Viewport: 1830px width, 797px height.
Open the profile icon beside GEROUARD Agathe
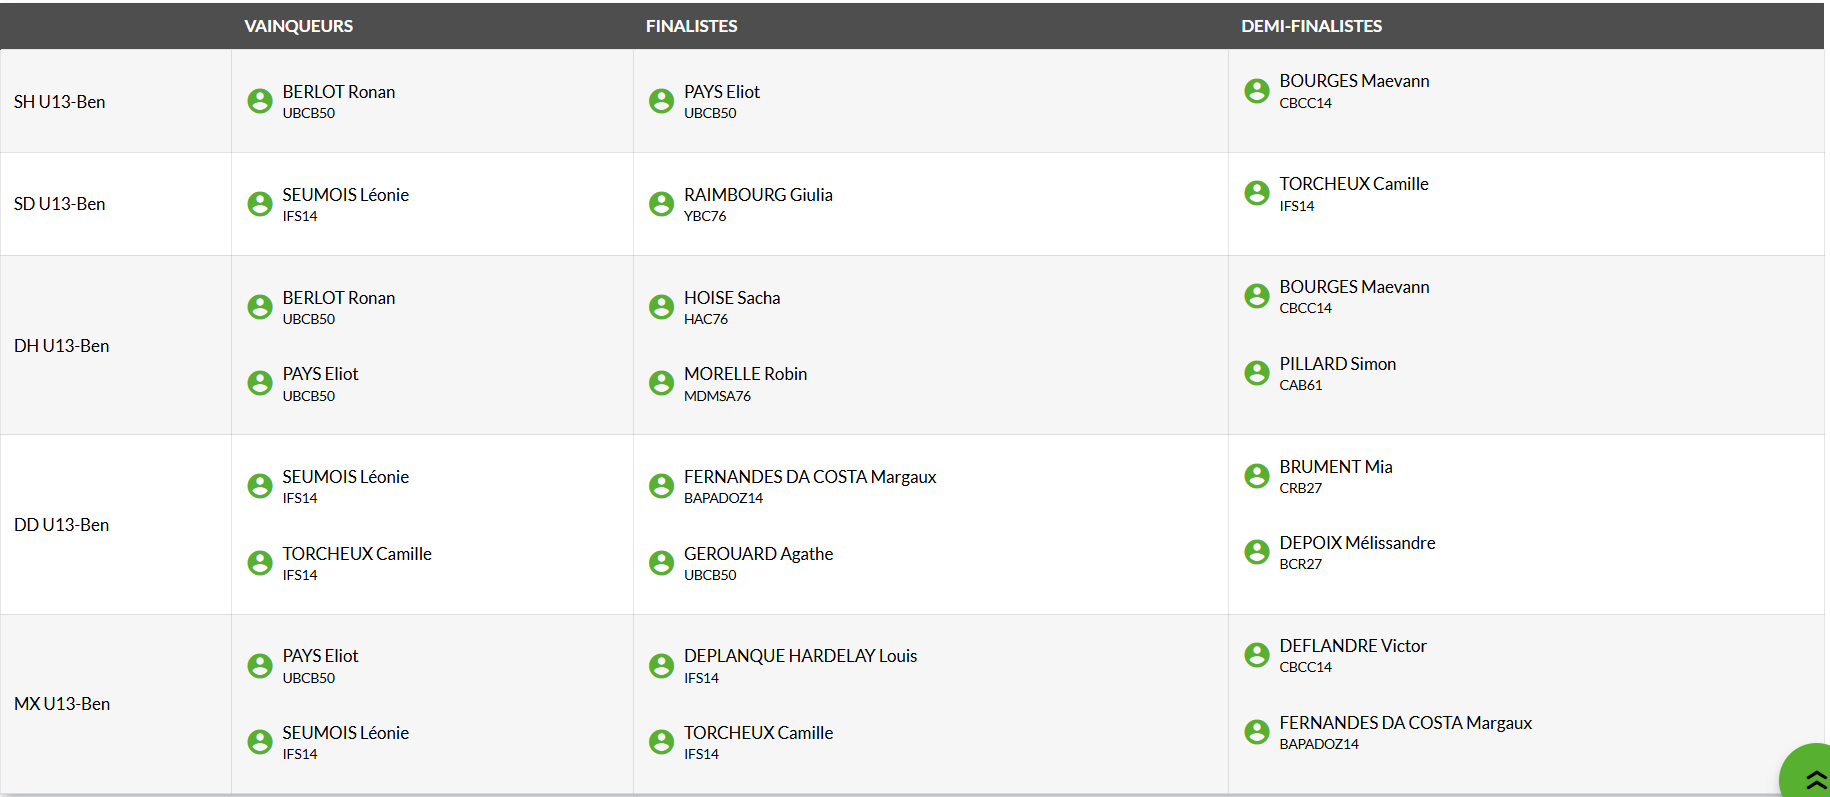tap(661, 563)
